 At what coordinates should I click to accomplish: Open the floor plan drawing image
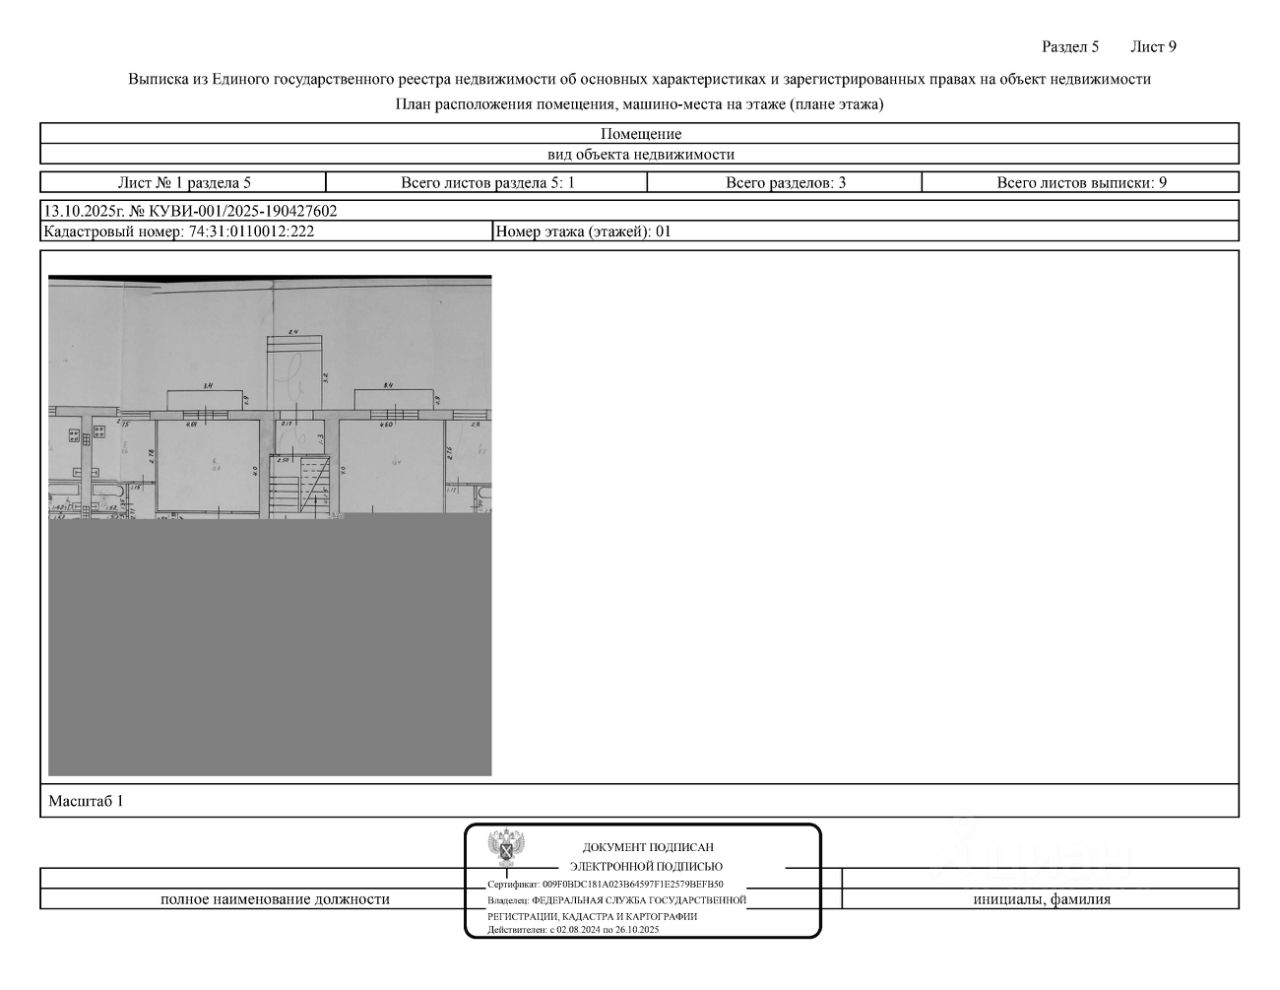[270, 525]
